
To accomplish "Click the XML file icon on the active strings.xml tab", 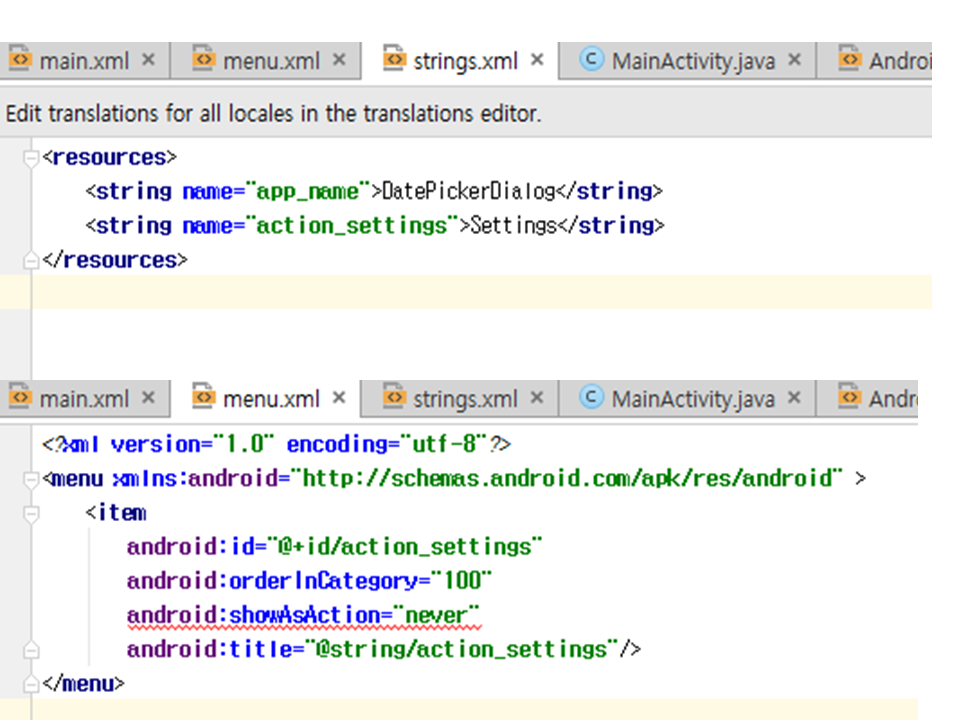I will [395, 60].
